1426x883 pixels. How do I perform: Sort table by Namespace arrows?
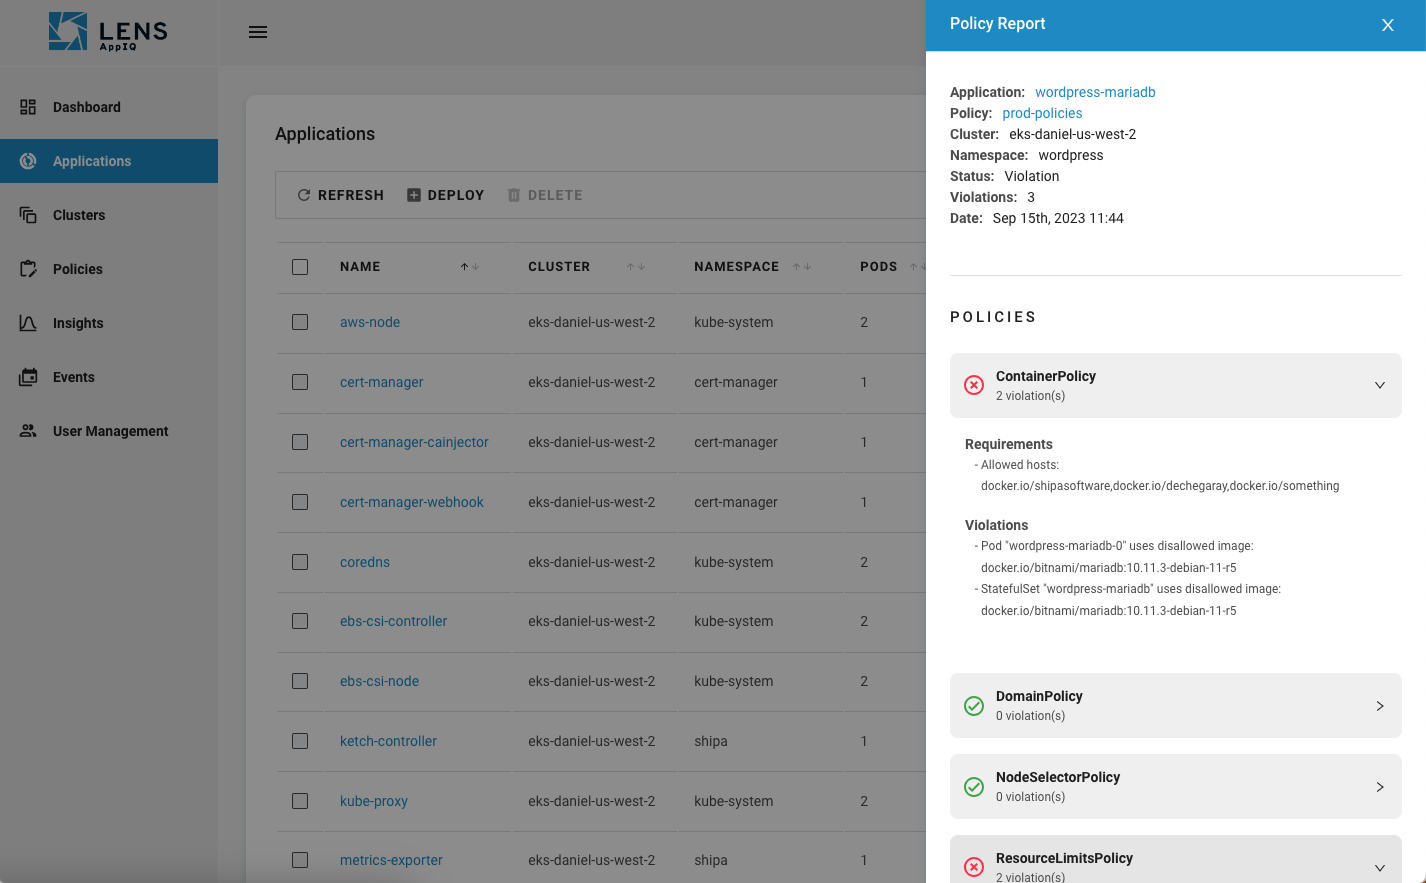click(802, 267)
